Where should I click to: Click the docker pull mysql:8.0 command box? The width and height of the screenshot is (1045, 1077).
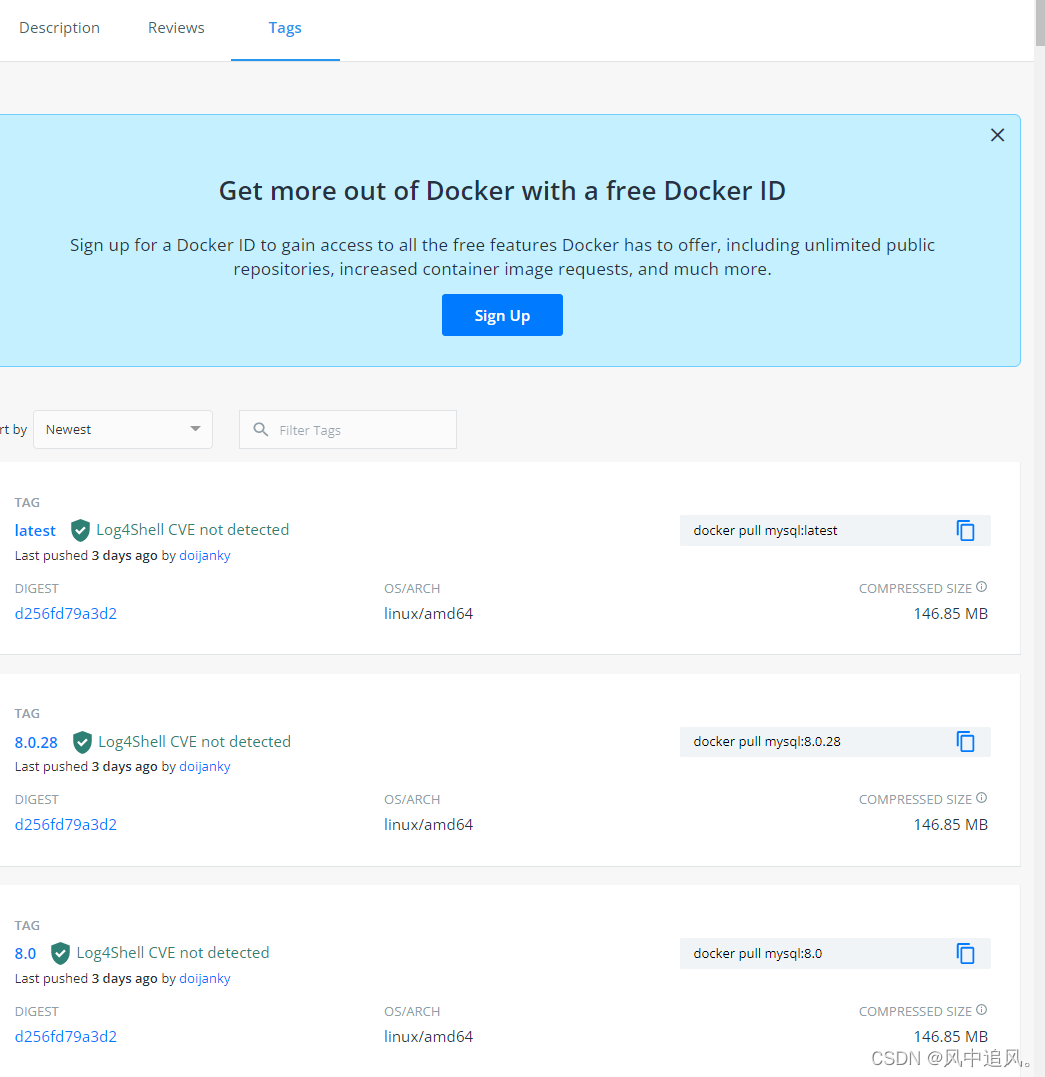click(x=835, y=953)
